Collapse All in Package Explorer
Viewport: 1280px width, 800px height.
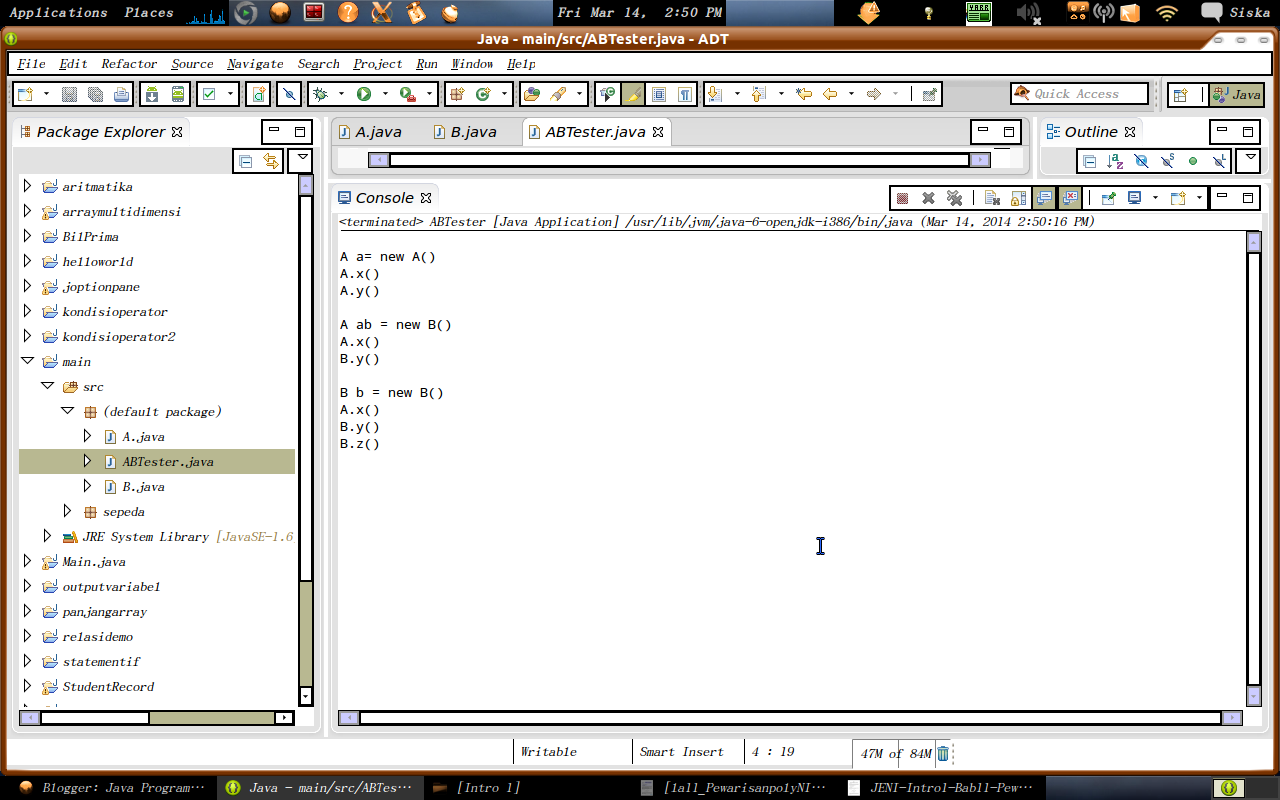(x=243, y=160)
